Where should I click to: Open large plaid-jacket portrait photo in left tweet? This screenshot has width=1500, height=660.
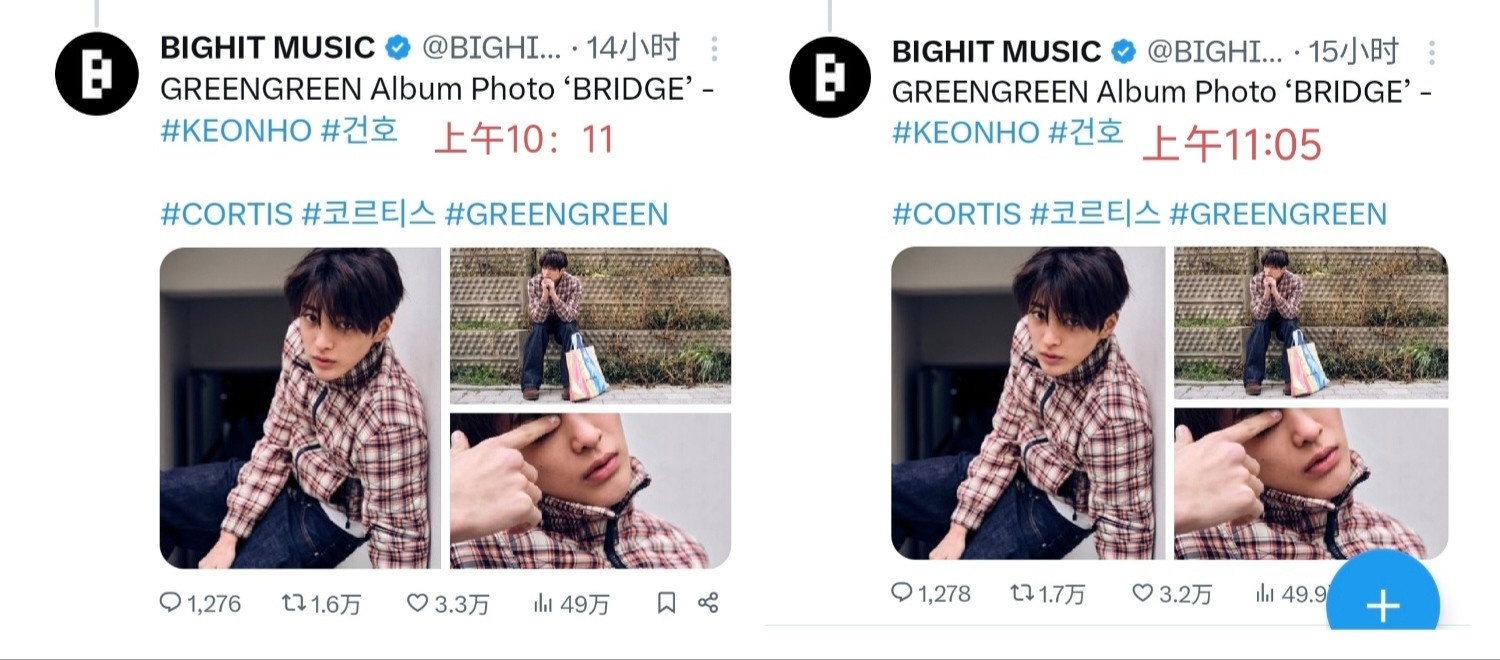(300, 408)
